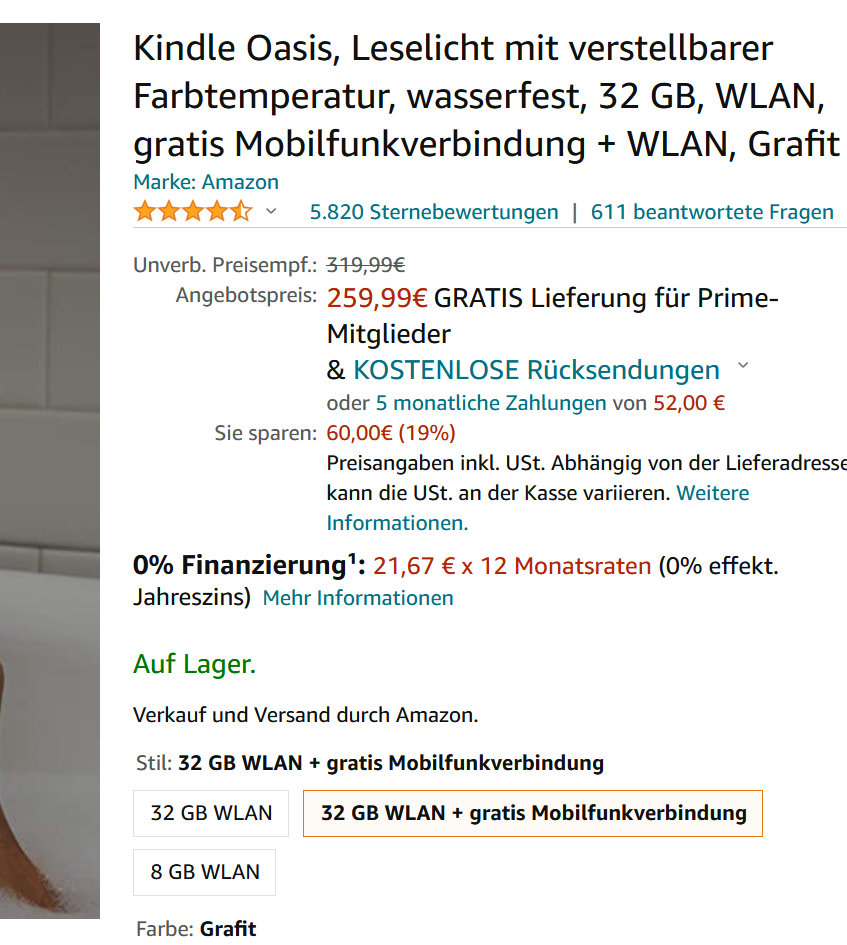Viewport: 847px width, 945px height.
Task: Click the star rating icons
Action: [193, 212]
